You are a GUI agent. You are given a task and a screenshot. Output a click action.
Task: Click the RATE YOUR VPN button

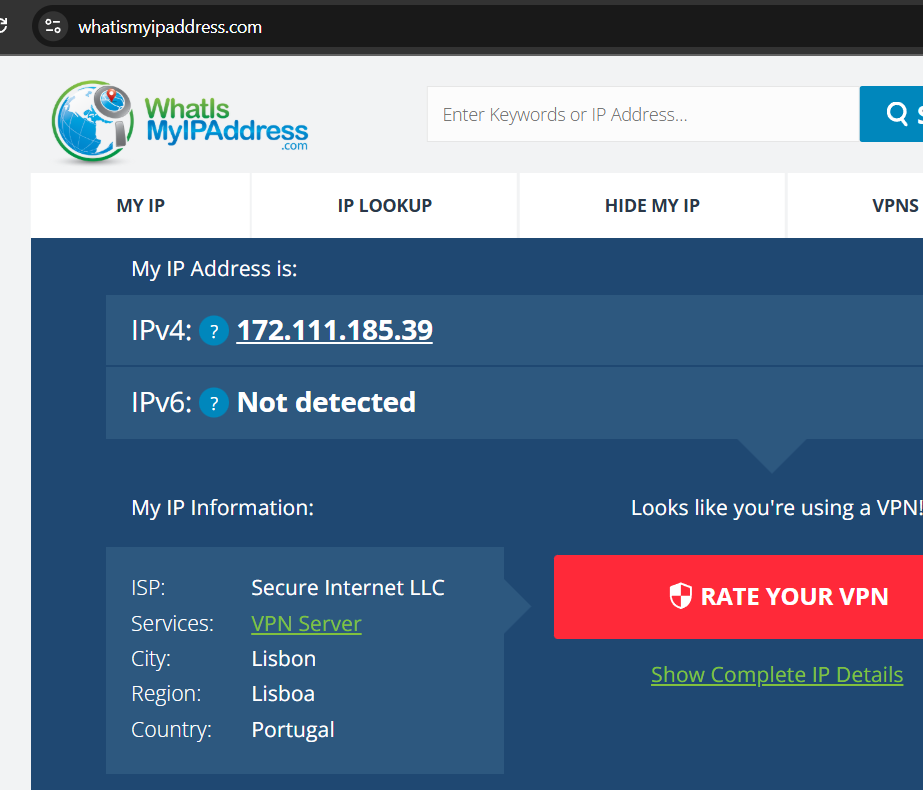click(x=738, y=596)
